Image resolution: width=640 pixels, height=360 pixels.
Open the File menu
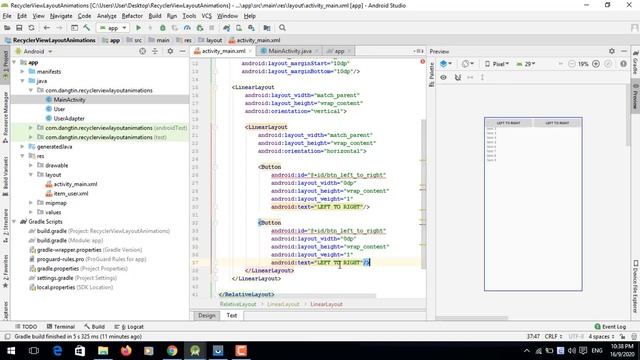[x=7, y=16]
